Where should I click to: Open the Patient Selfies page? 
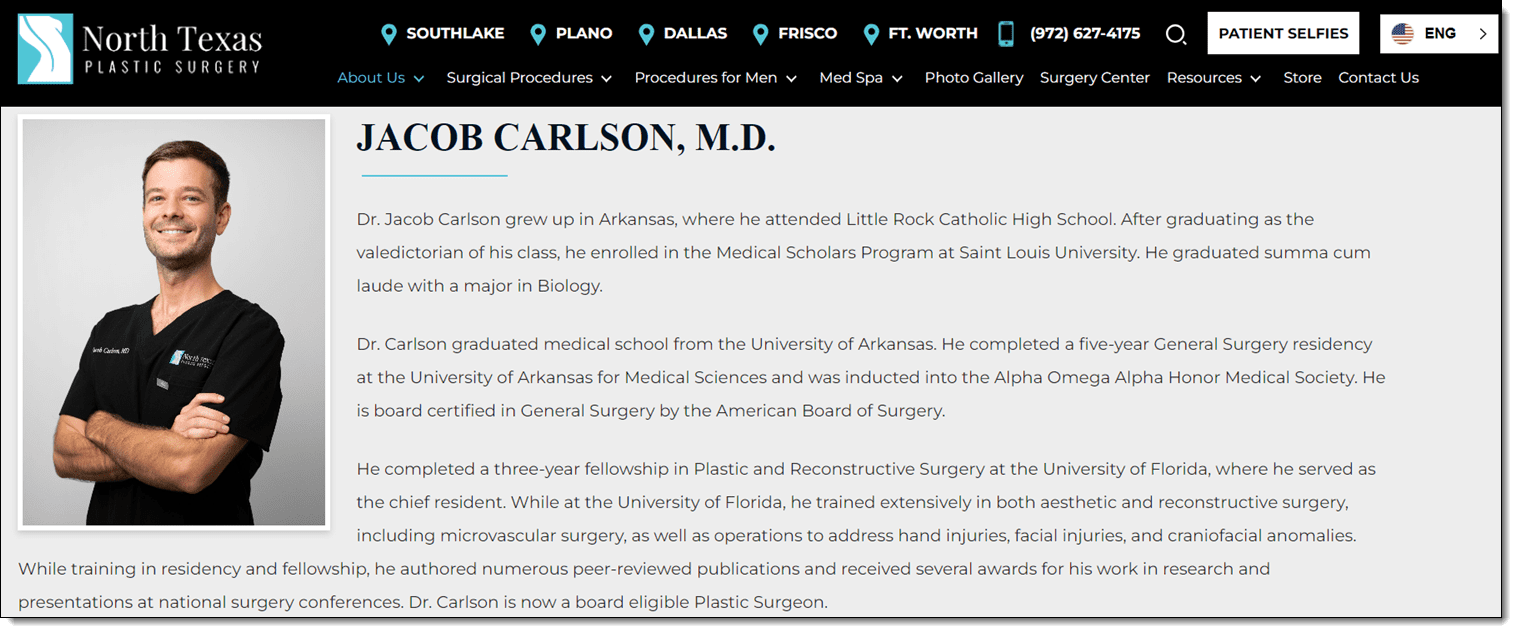(1283, 33)
